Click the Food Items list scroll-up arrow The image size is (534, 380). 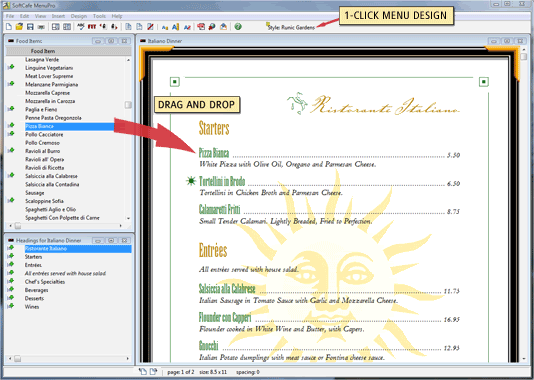coord(128,60)
